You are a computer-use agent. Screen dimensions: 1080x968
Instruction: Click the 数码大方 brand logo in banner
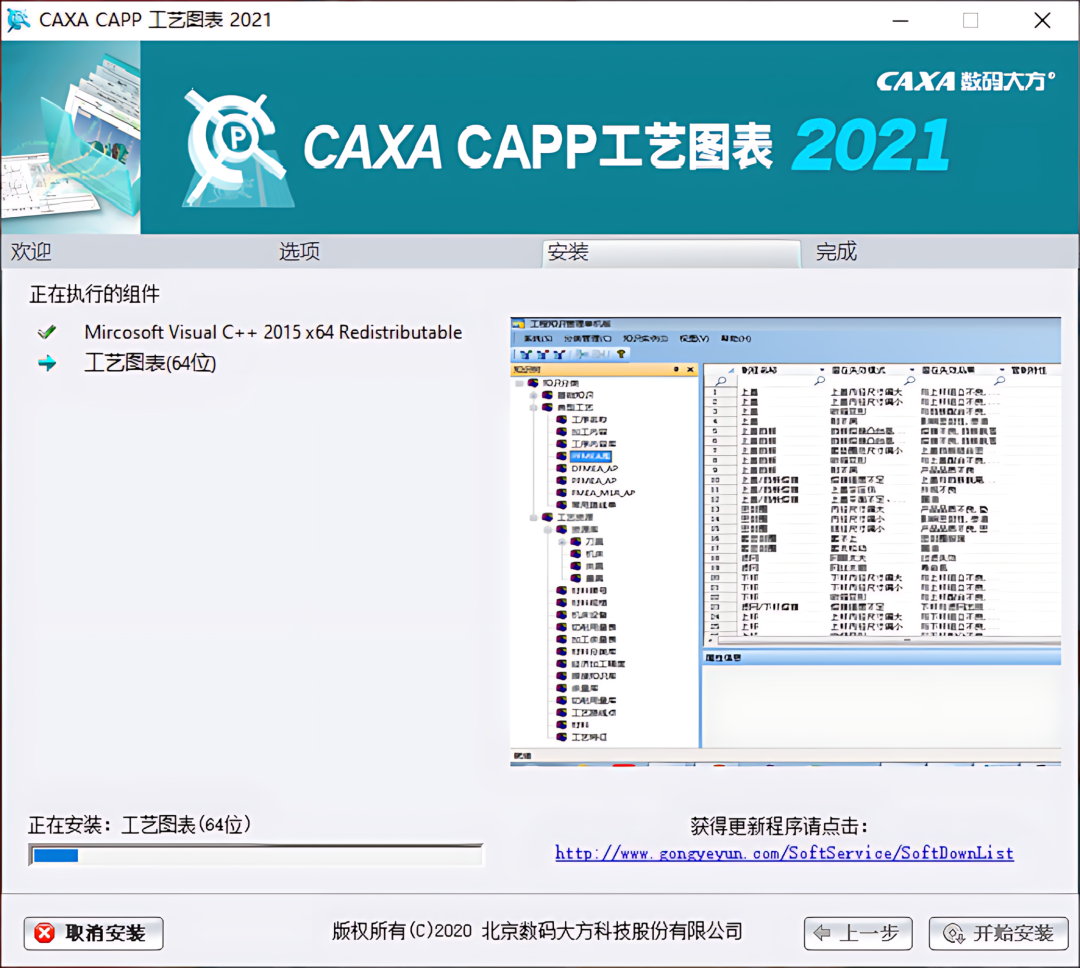click(965, 81)
